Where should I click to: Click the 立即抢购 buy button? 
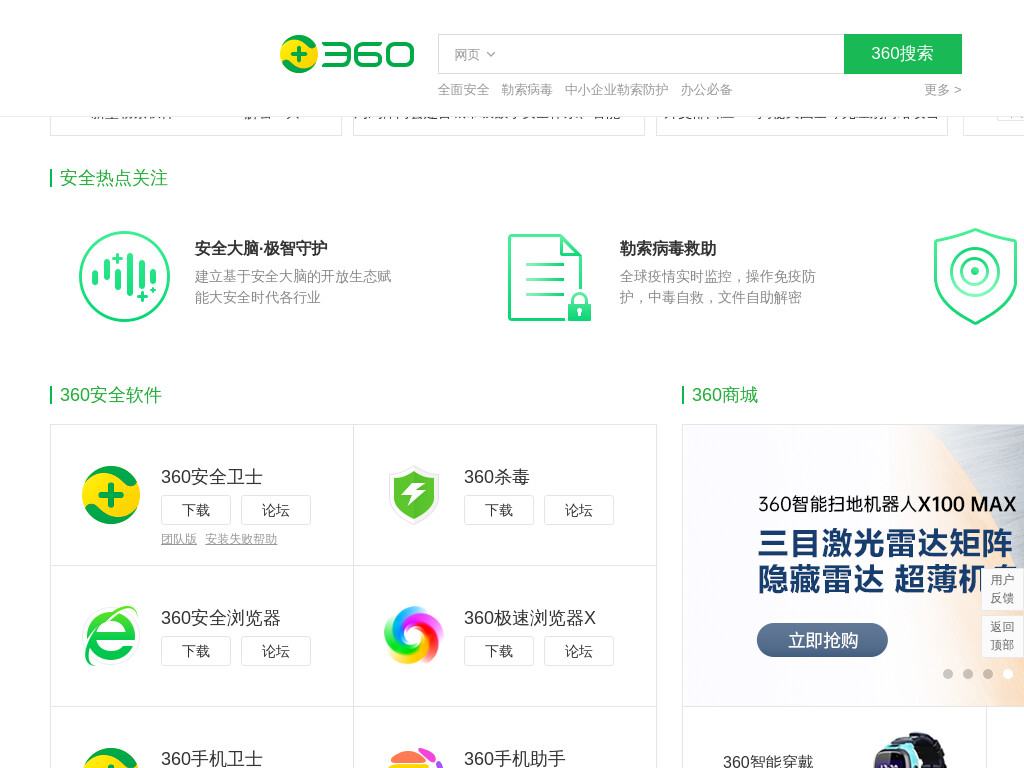tap(822, 640)
